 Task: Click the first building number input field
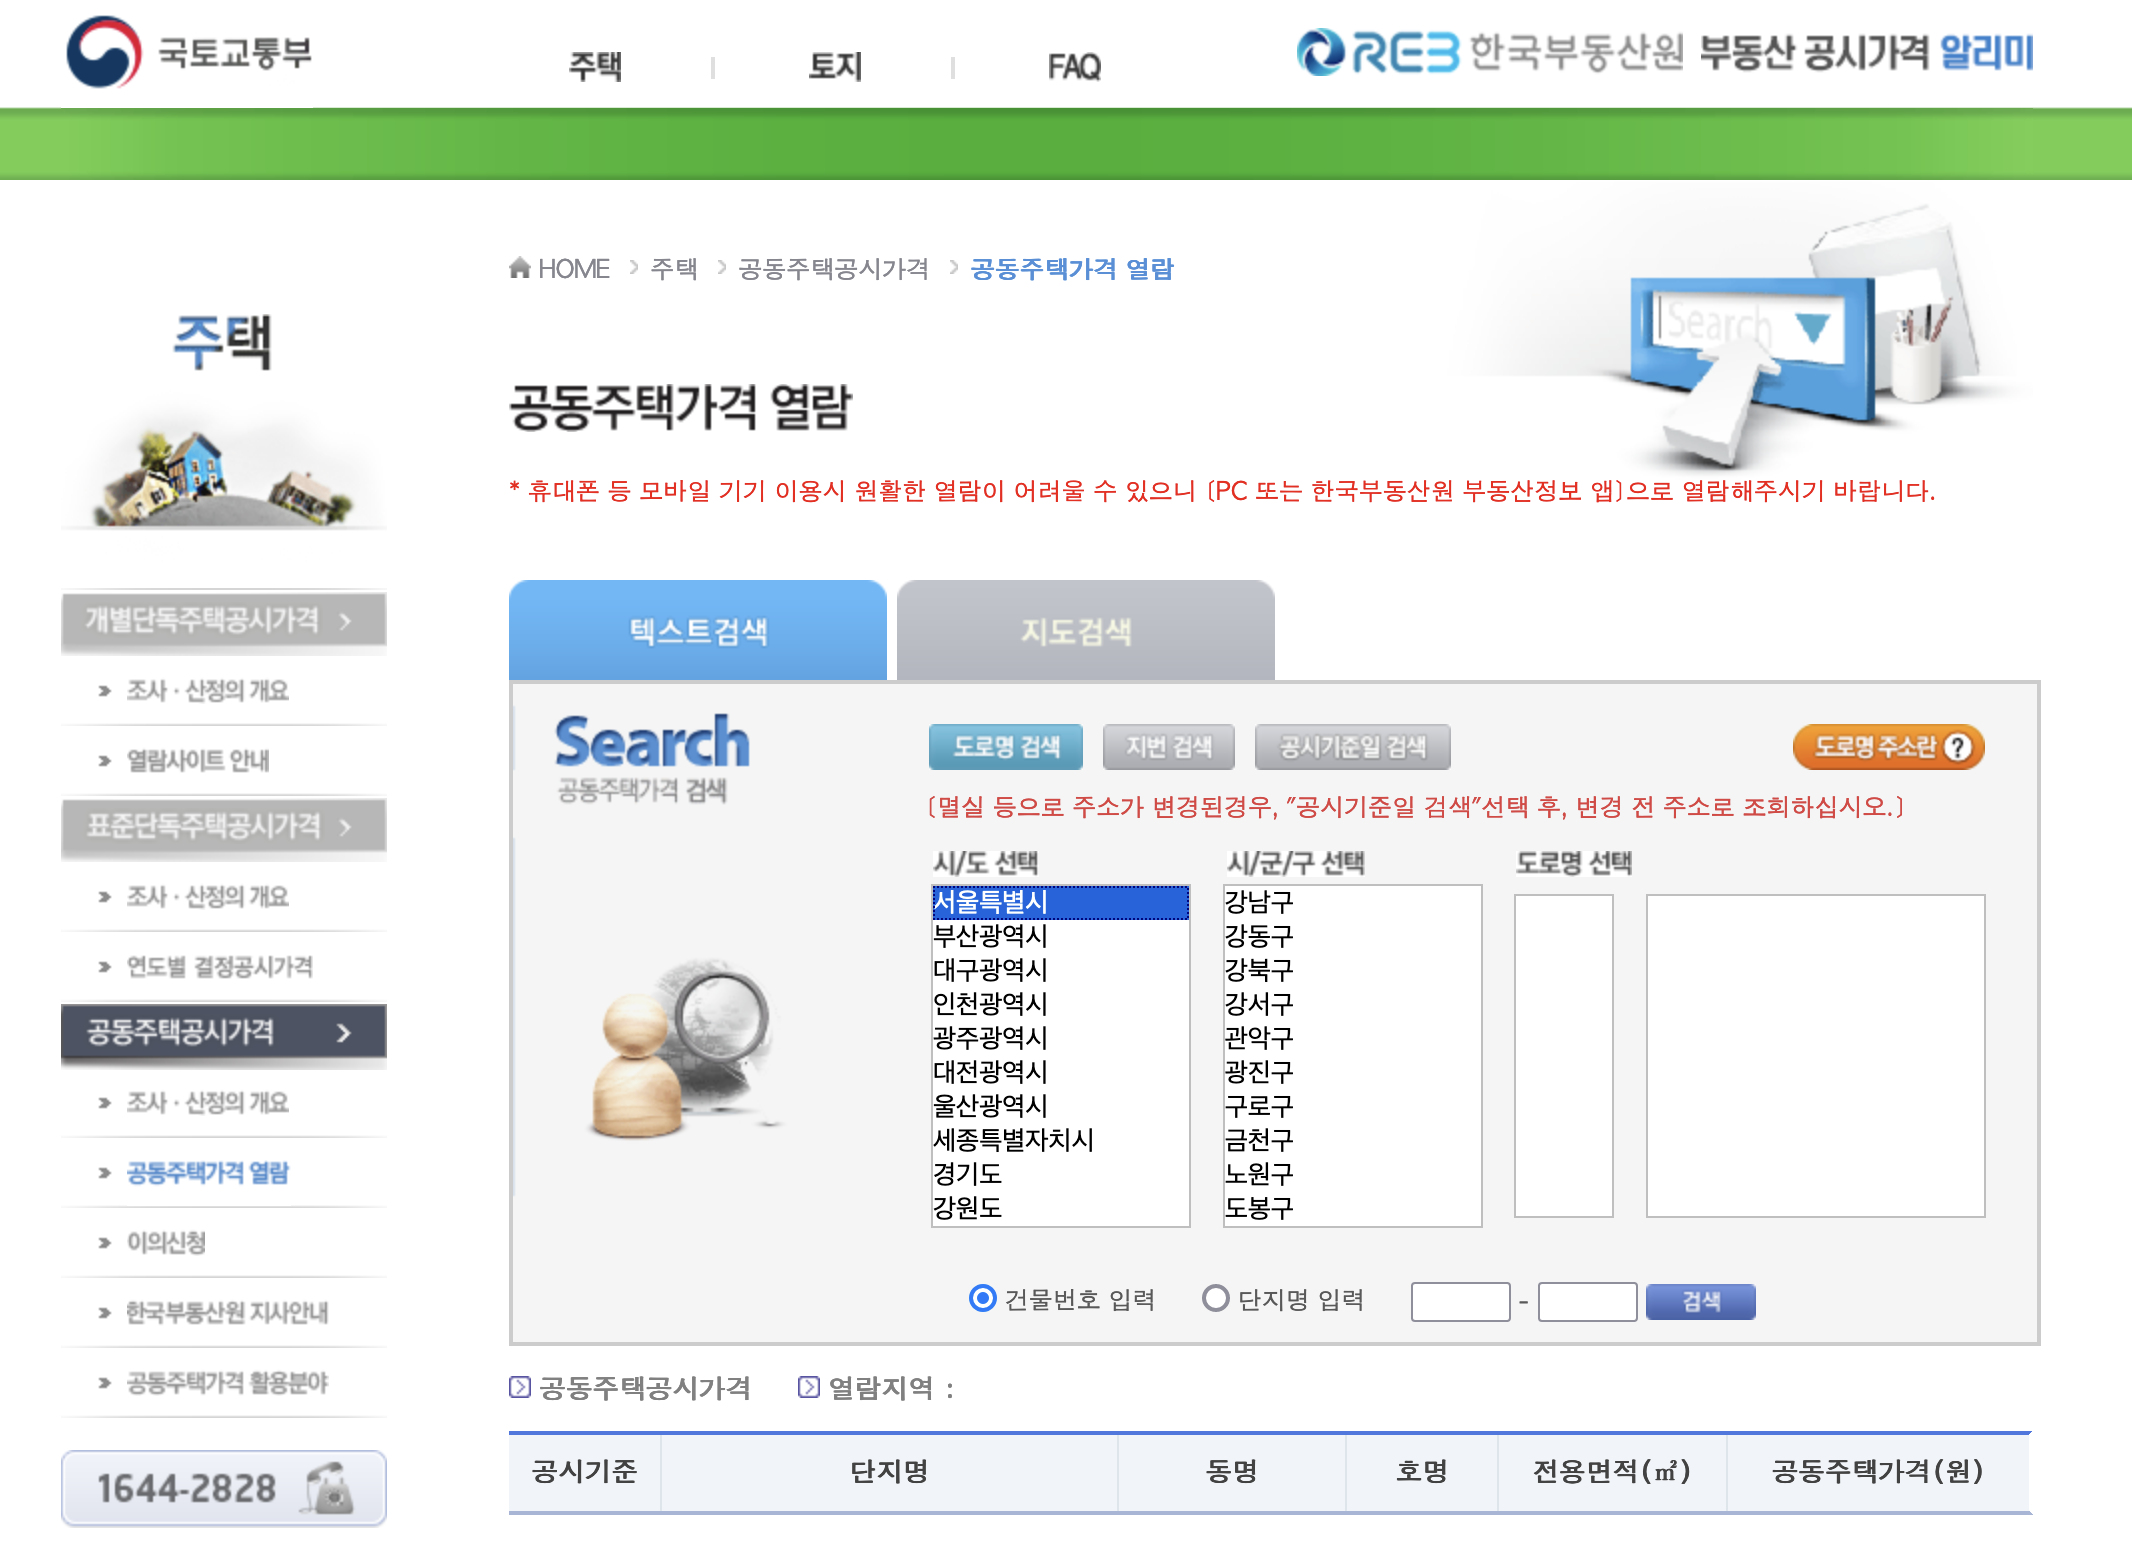click(1459, 1301)
